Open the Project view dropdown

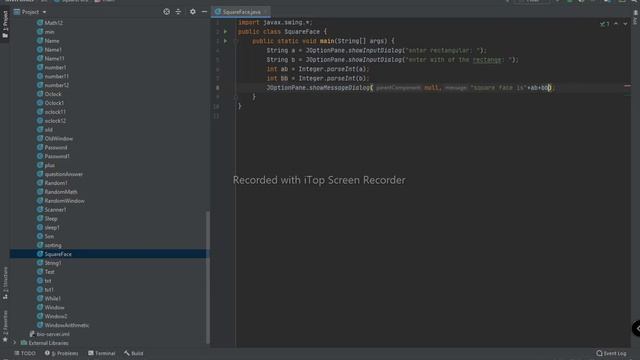[x=31, y=12]
